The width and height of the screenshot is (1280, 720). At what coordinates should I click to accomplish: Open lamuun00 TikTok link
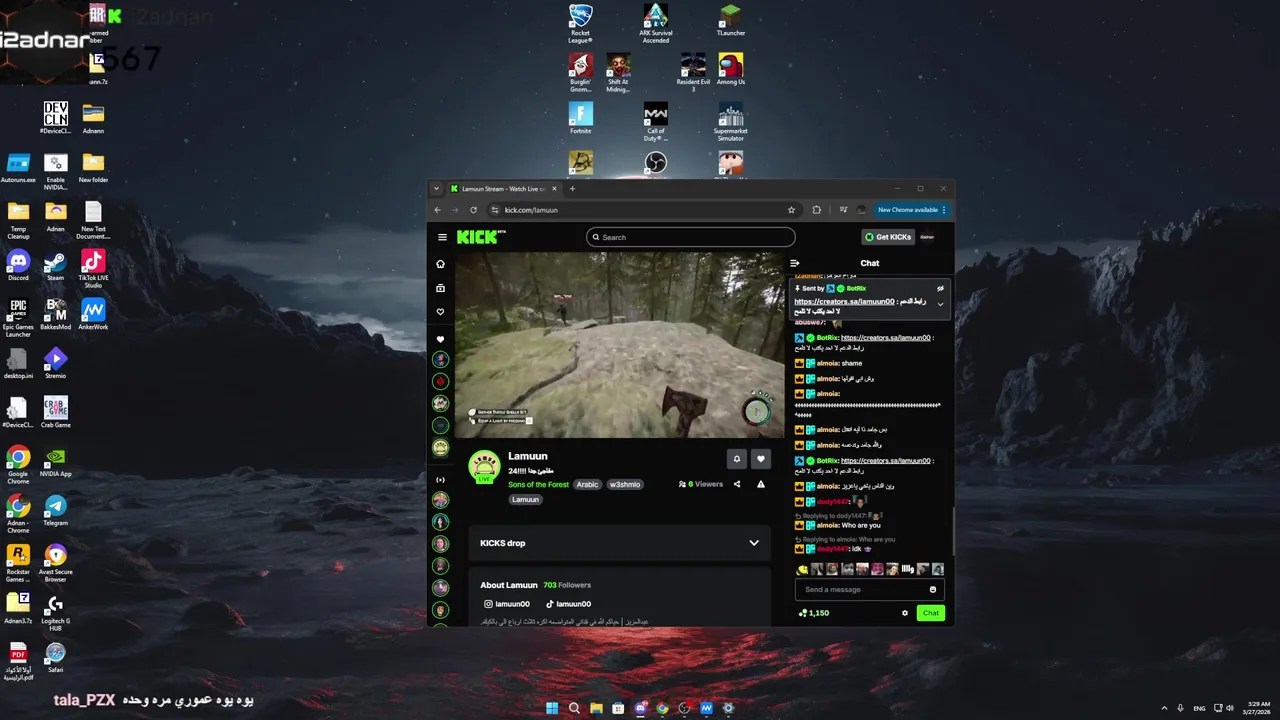click(568, 604)
